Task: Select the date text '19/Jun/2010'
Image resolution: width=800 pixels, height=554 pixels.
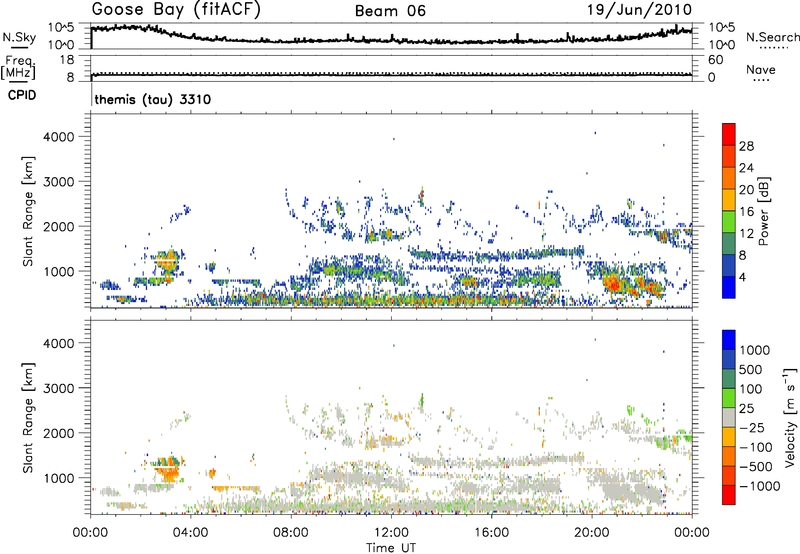Action: [x=639, y=10]
